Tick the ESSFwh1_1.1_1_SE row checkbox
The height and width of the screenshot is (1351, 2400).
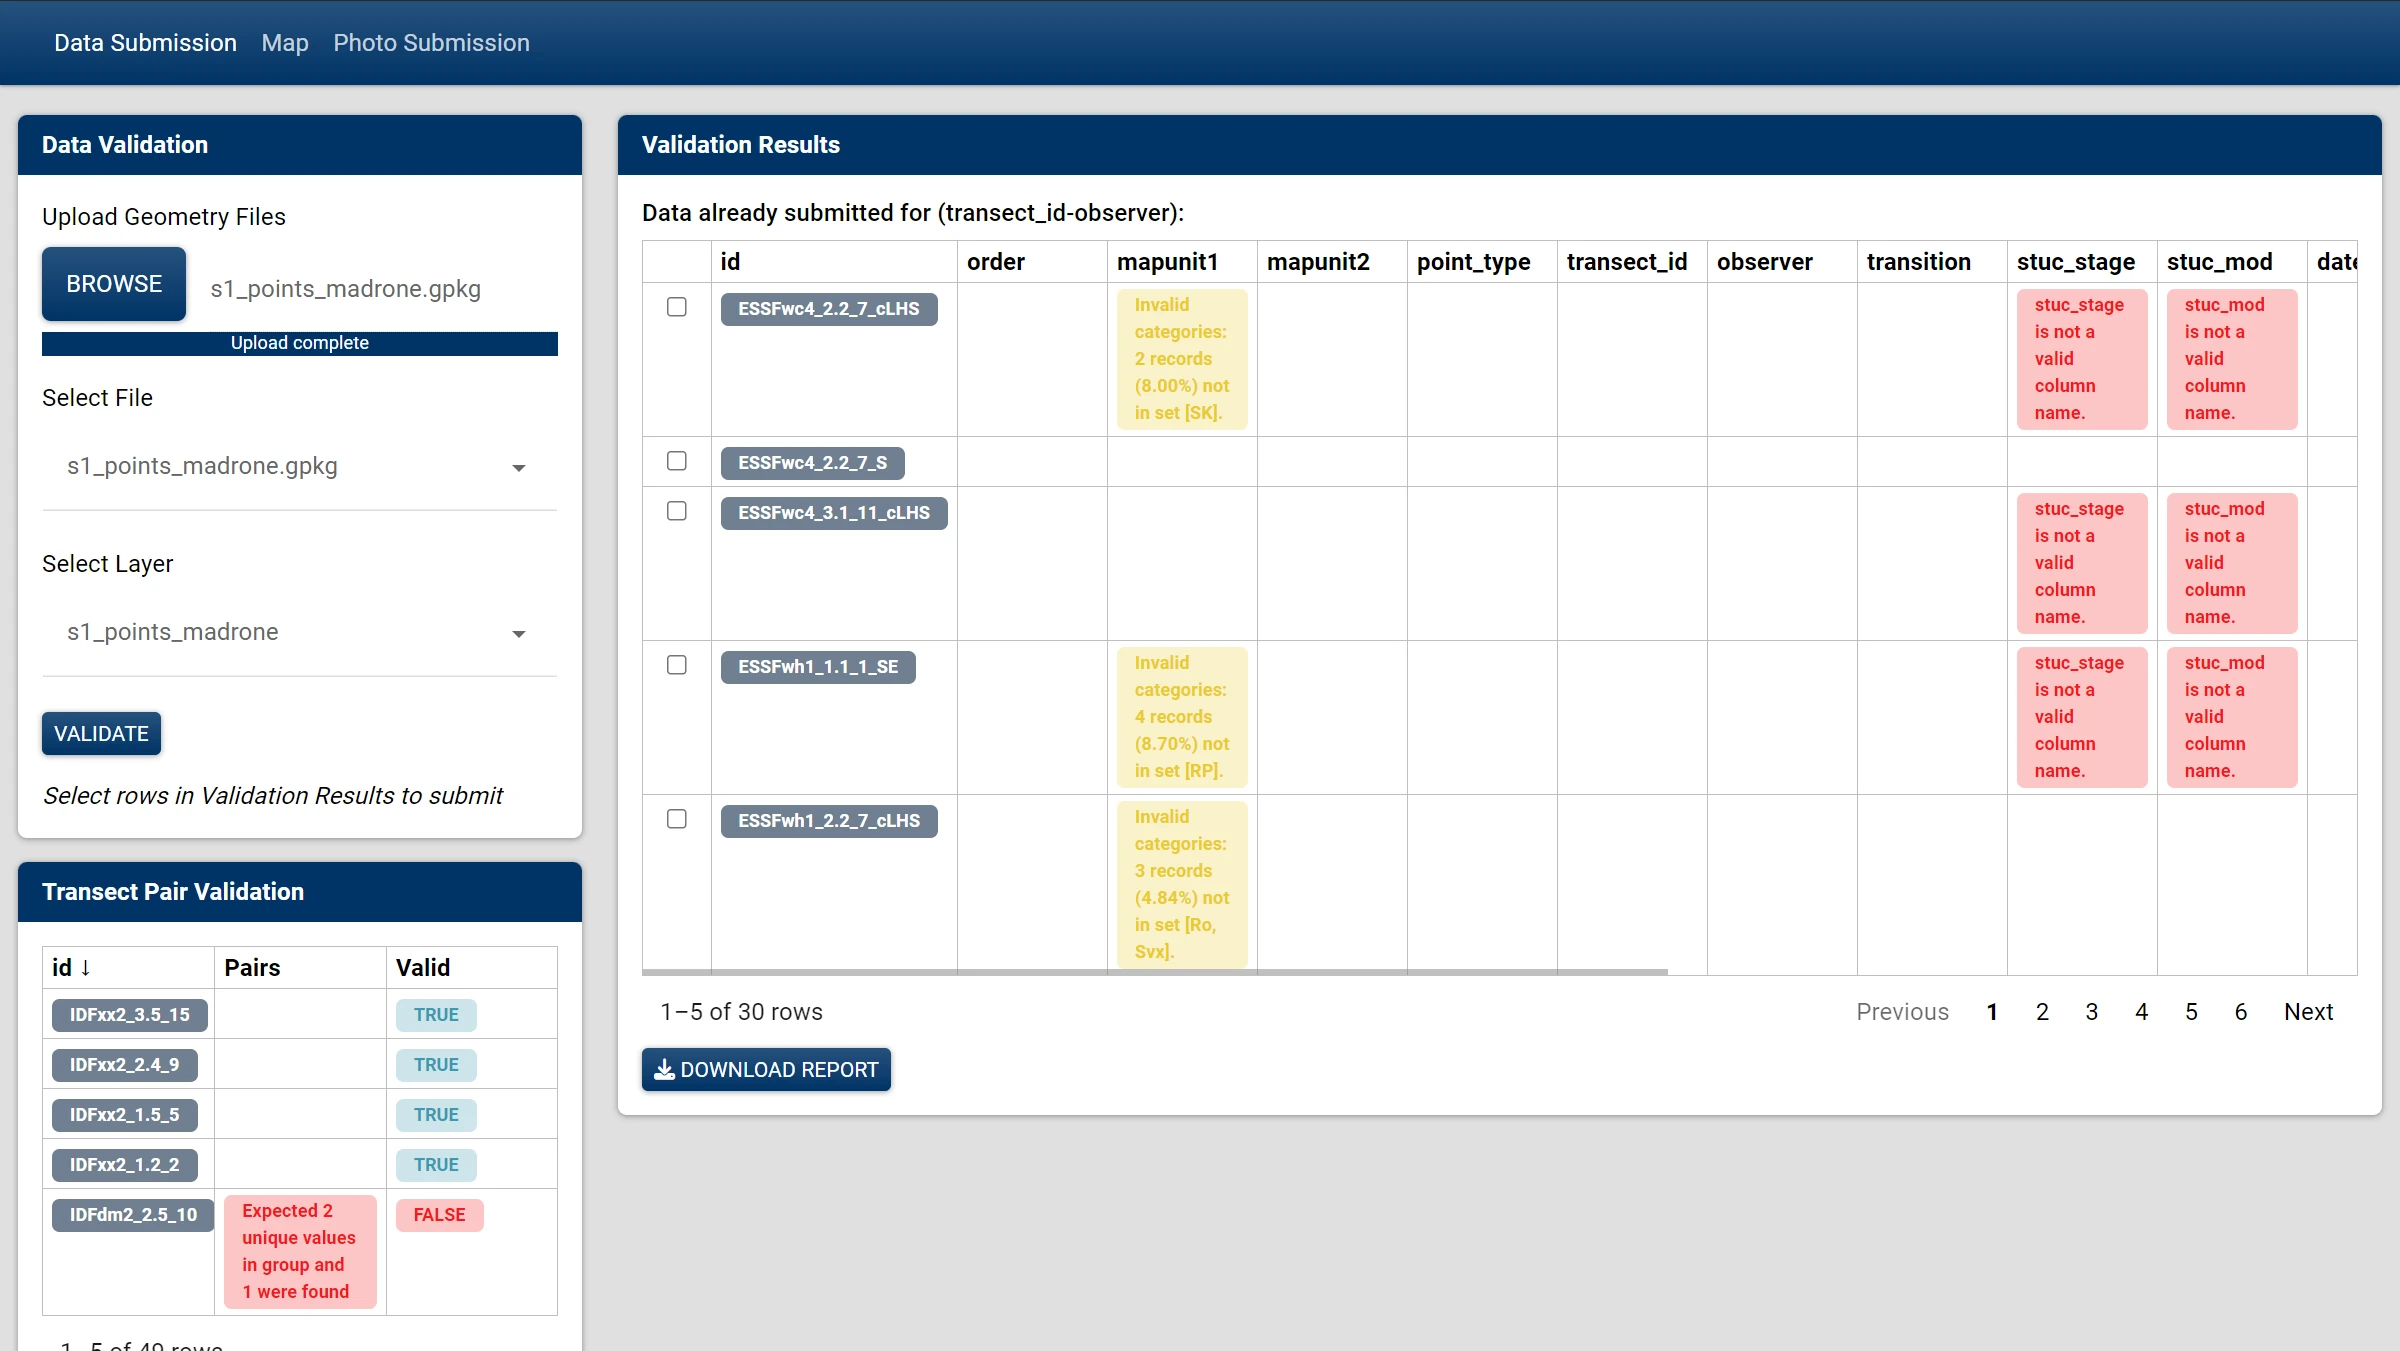tap(677, 665)
